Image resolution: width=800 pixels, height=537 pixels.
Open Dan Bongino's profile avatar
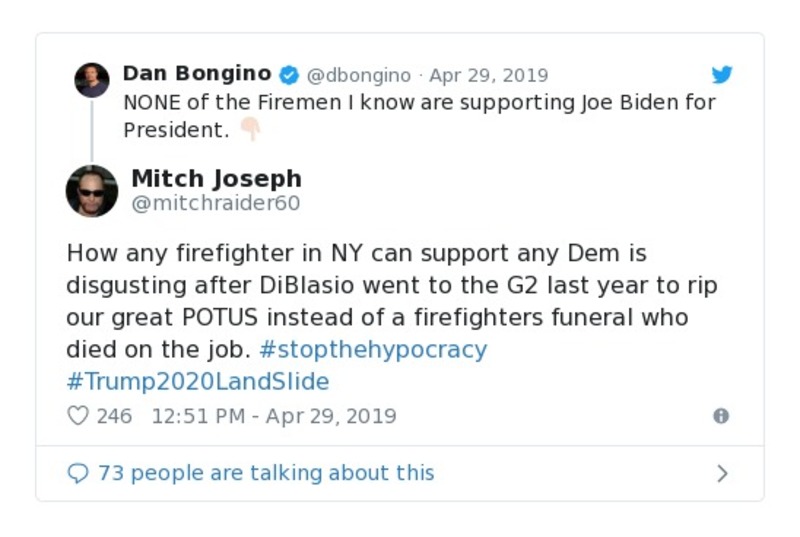click(92, 80)
